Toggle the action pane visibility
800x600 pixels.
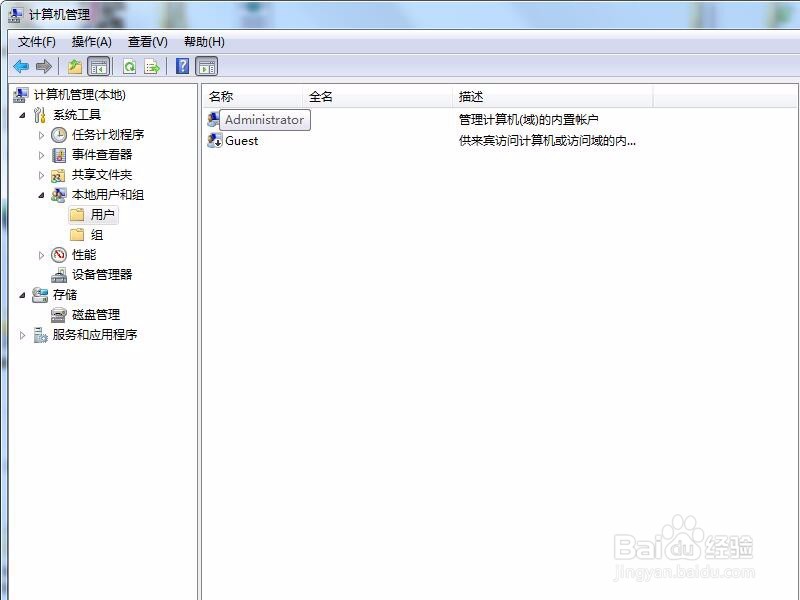(x=205, y=66)
